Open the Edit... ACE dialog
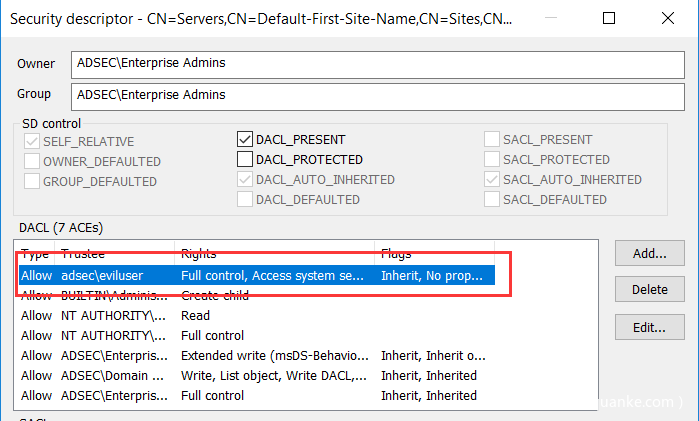The width and height of the screenshot is (699, 421). [650, 326]
